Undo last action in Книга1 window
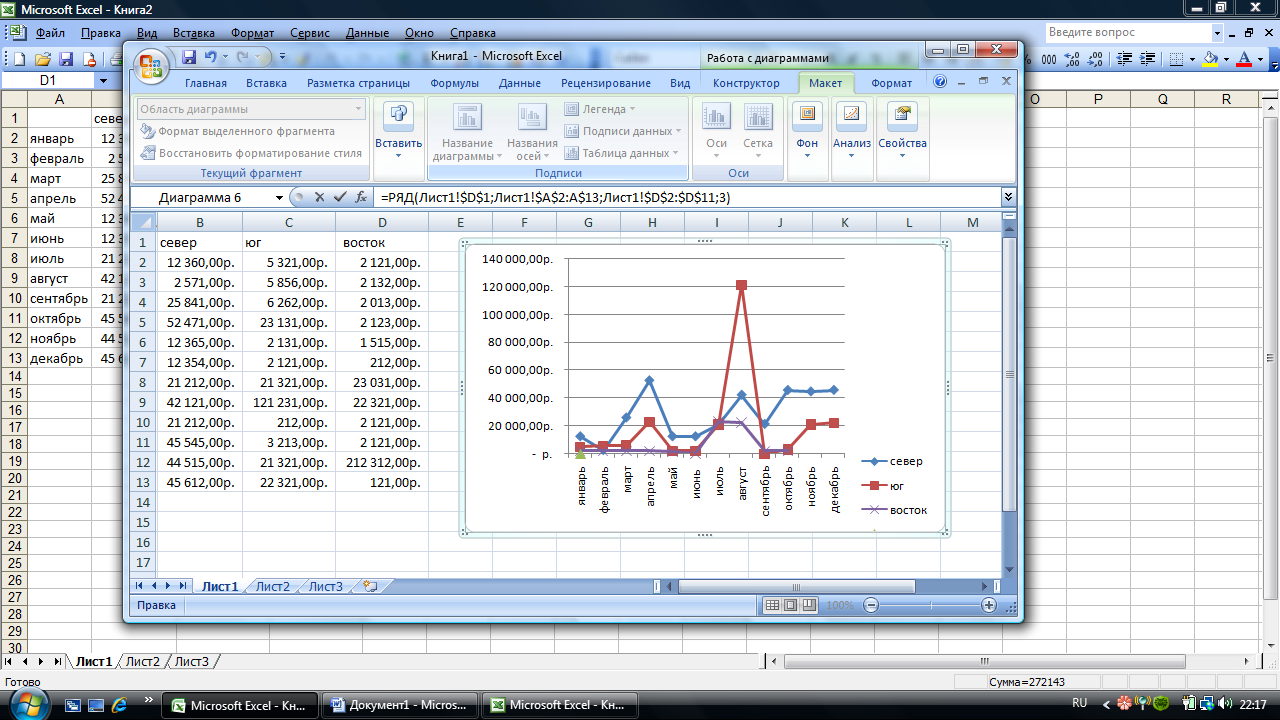This screenshot has height=720, width=1280. tap(210, 57)
